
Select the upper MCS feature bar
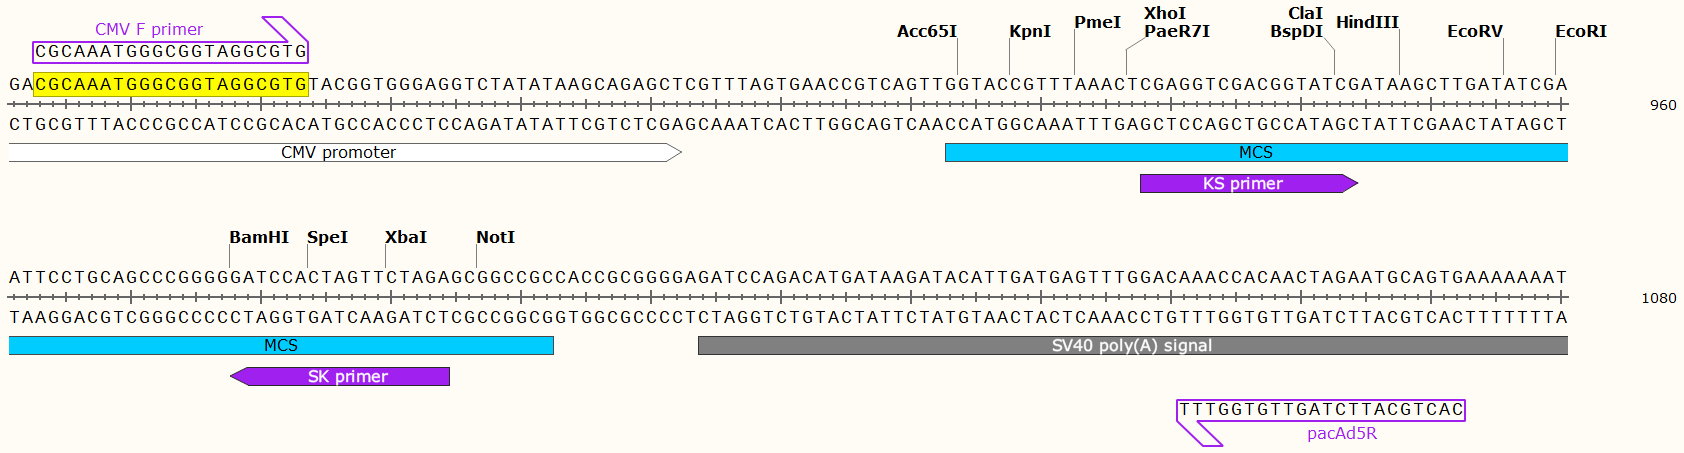coord(1256,152)
